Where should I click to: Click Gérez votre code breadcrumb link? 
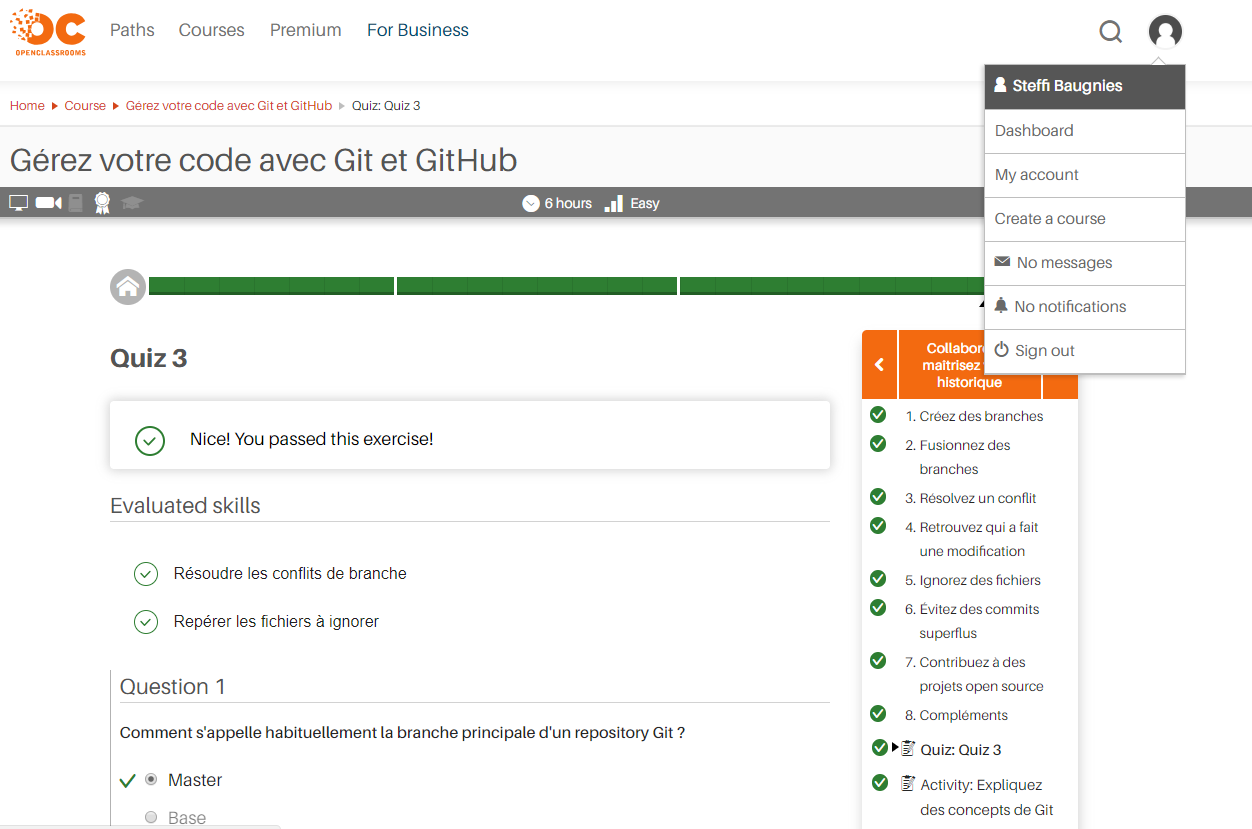click(x=229, y=105)
